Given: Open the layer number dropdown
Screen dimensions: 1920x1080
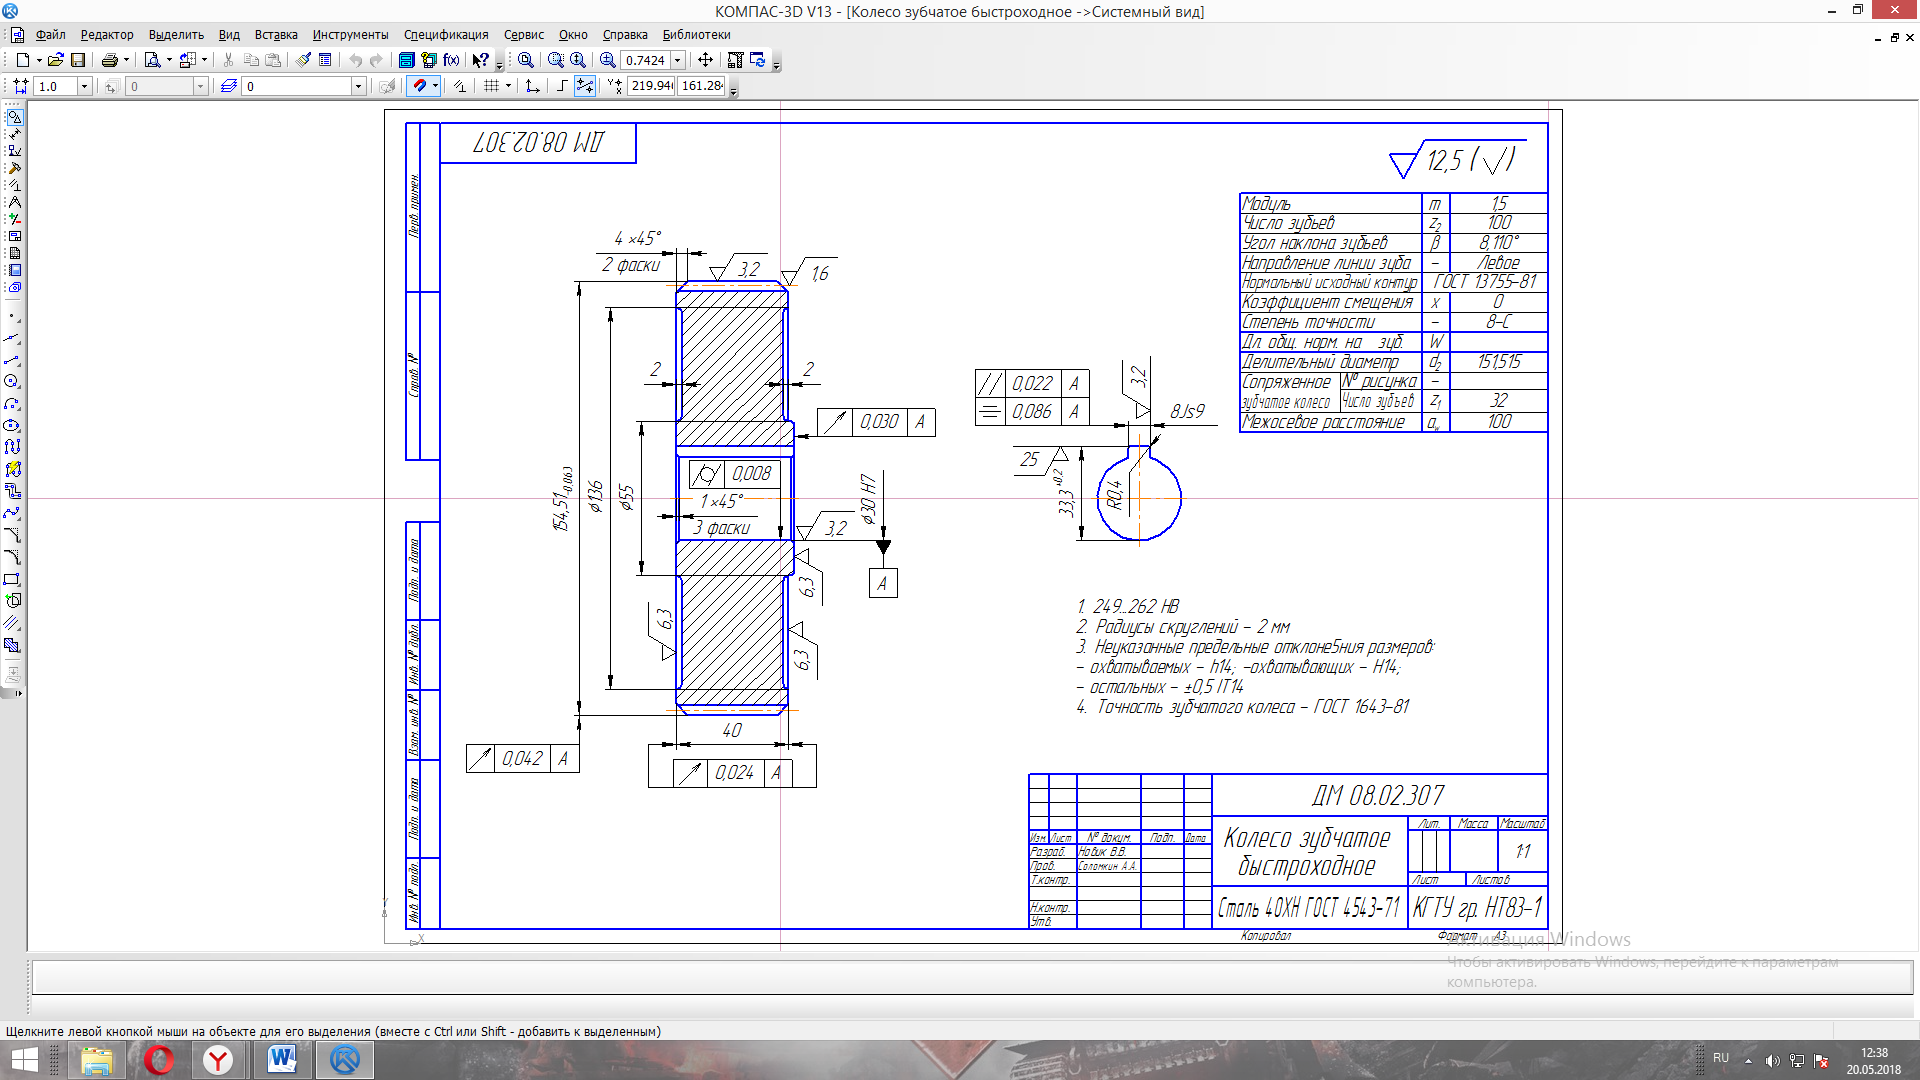Looking at the screenshot, I should [x=358, y=87].
